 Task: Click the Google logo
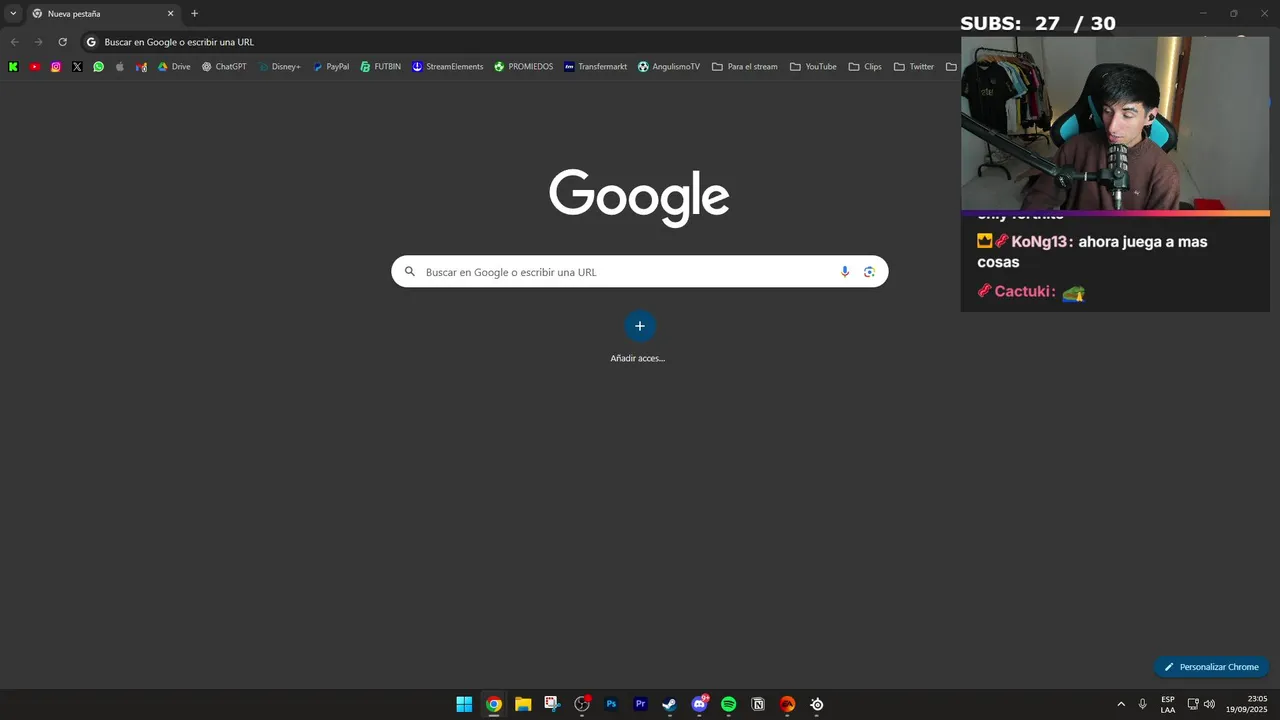[x=639, y=197]
